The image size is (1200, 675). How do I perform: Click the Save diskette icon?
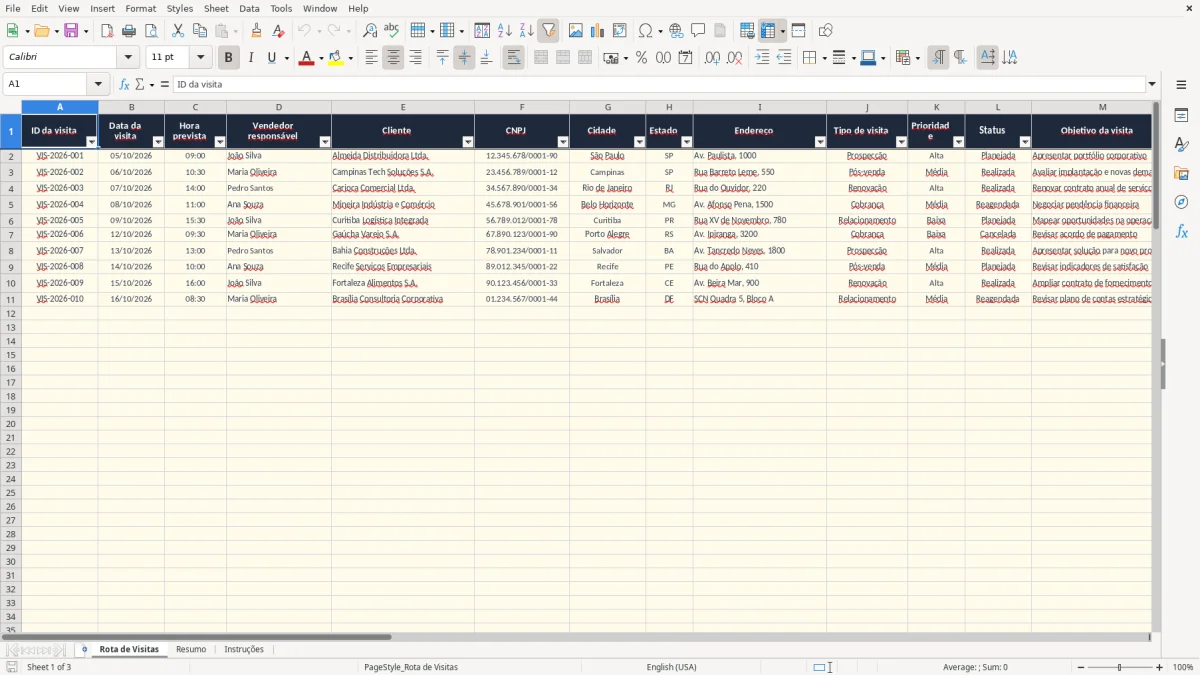pos(71,31)
